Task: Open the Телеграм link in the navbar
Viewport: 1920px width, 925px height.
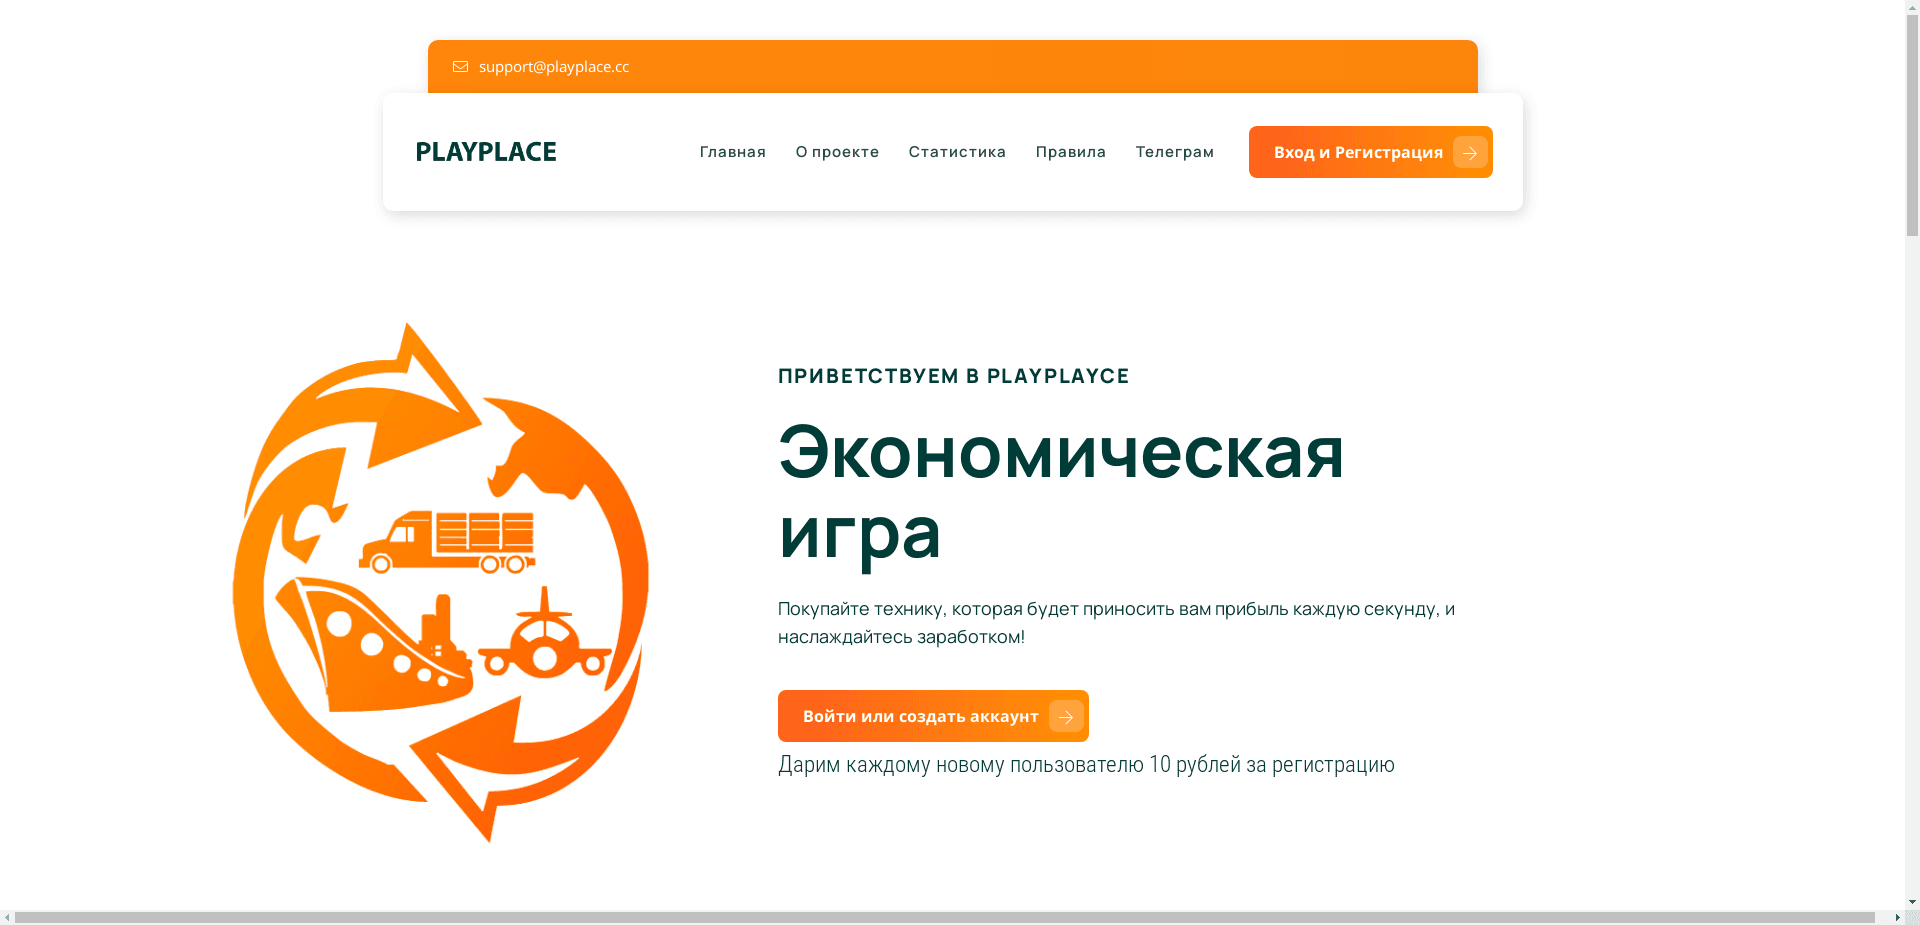Action: pyautogui.click(x=1174, y=151)
